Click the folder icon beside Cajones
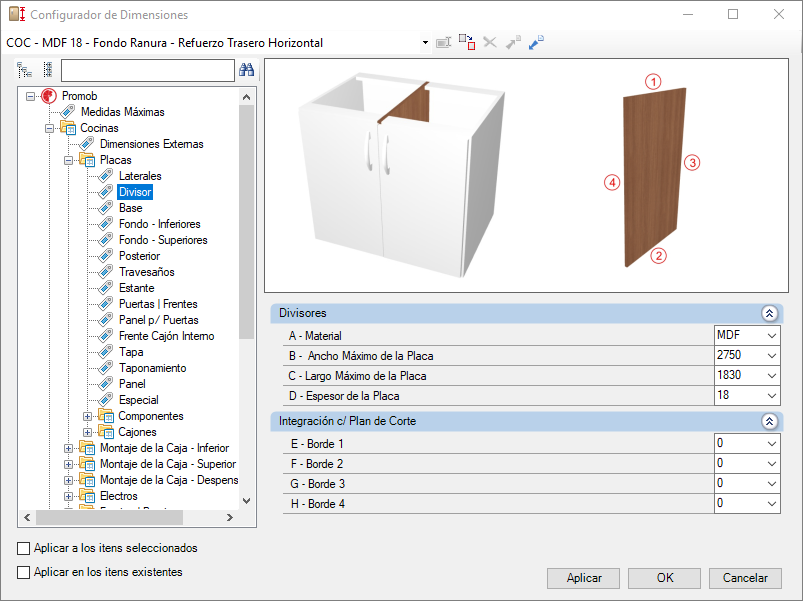 [x=106, y=432]
